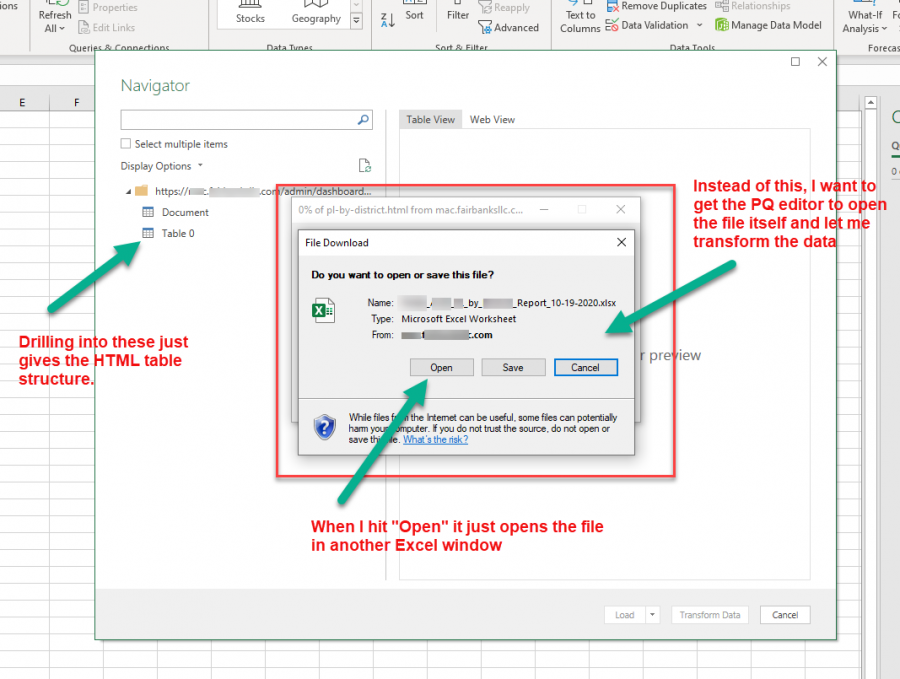Click the What's the risk? link

(x=435, y=440)
